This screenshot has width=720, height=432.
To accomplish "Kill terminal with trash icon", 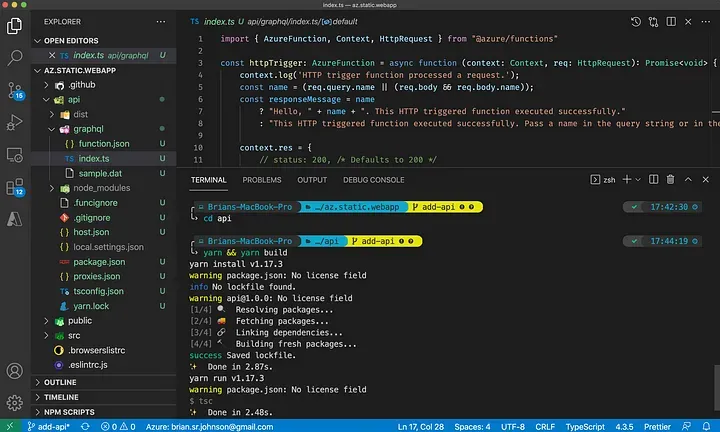I will (670, 180).
